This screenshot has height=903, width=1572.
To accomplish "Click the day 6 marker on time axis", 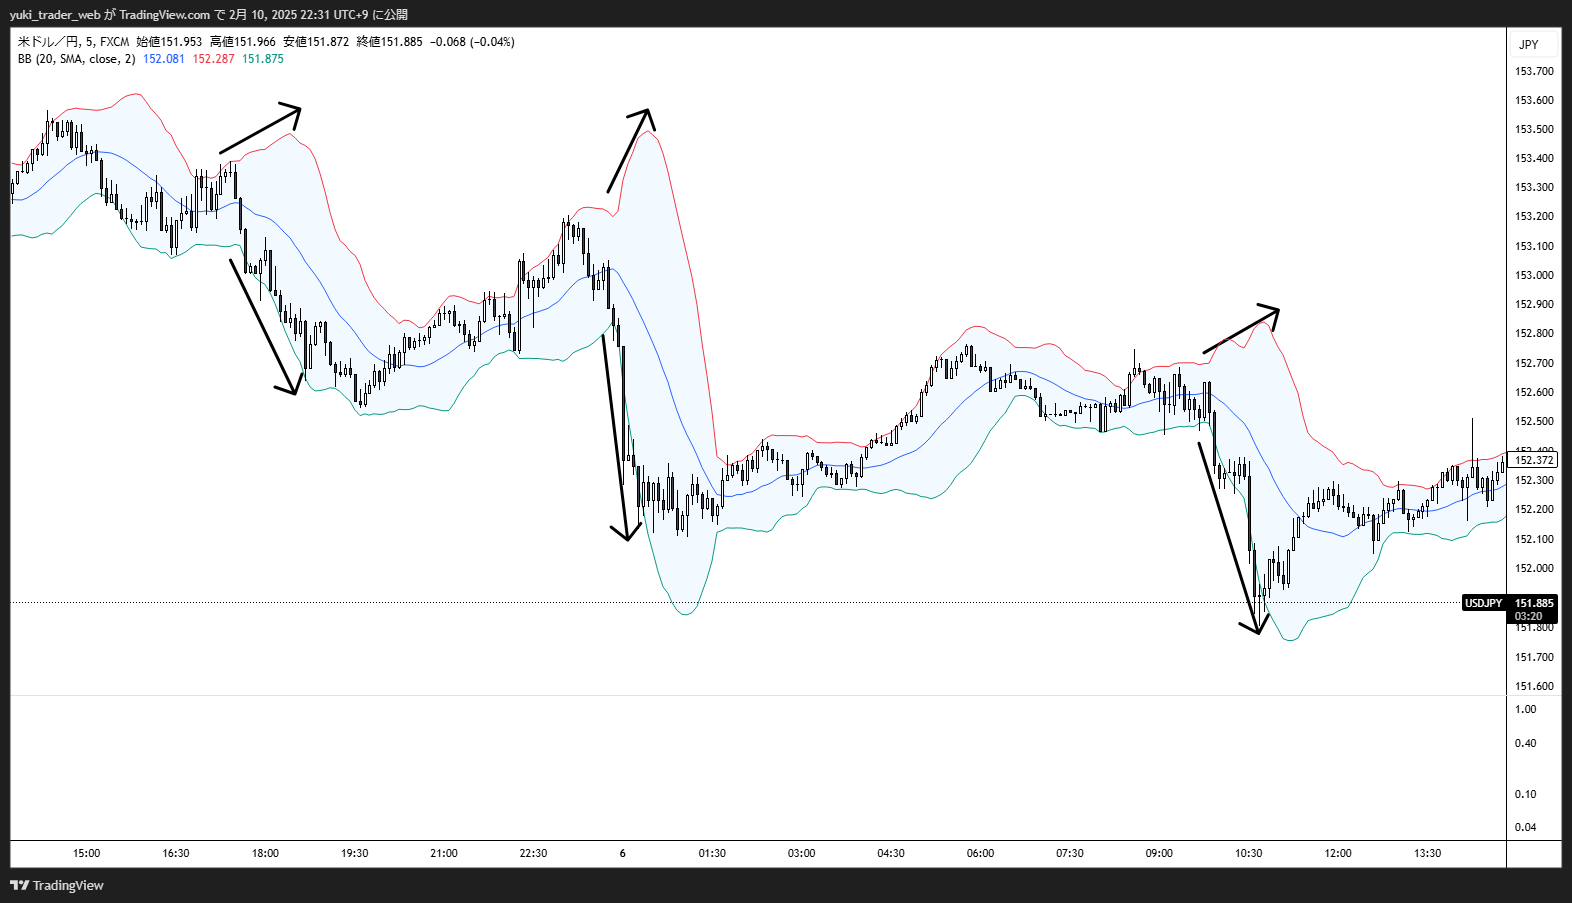I will point(622,853).
